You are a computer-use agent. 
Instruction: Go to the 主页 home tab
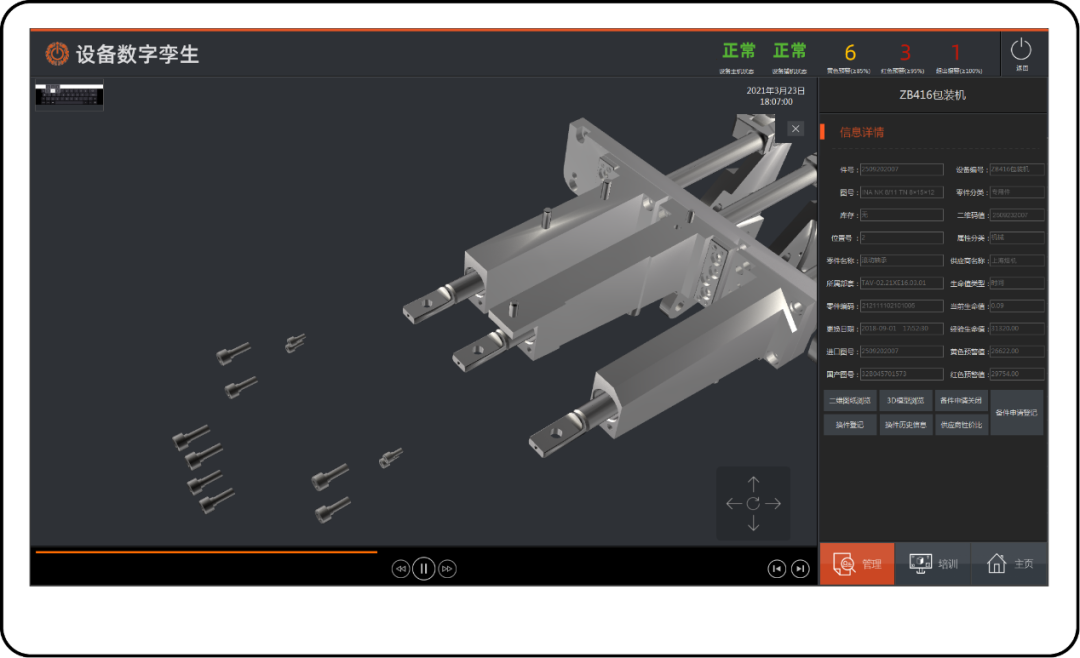tap(1010, 564)
